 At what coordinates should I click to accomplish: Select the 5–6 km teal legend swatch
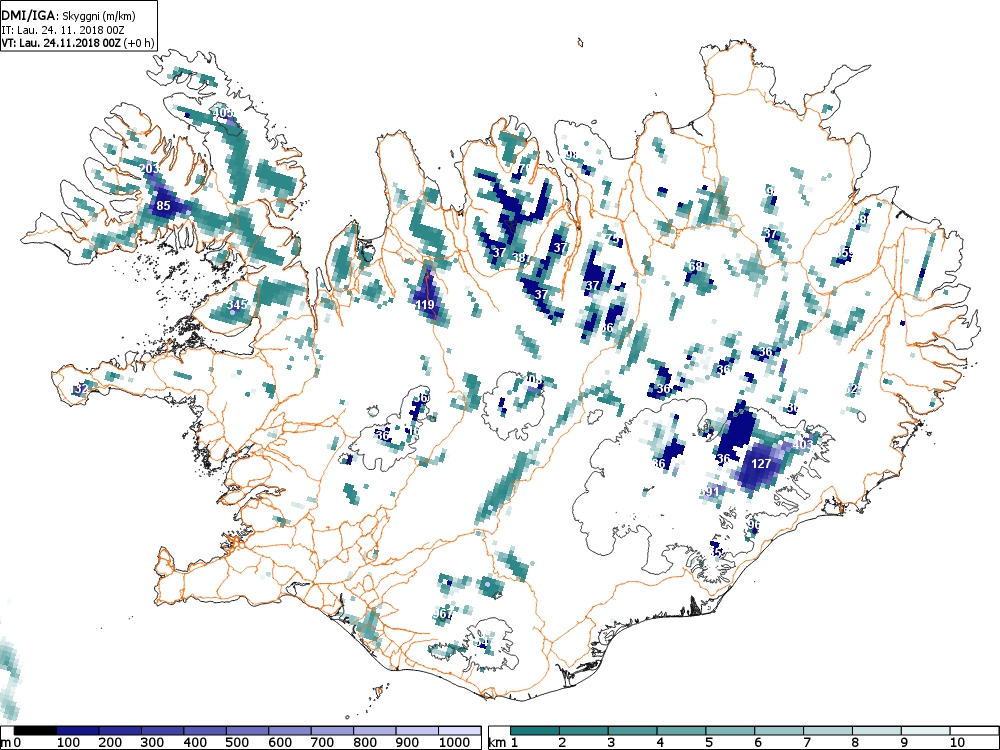coord(730,731)
